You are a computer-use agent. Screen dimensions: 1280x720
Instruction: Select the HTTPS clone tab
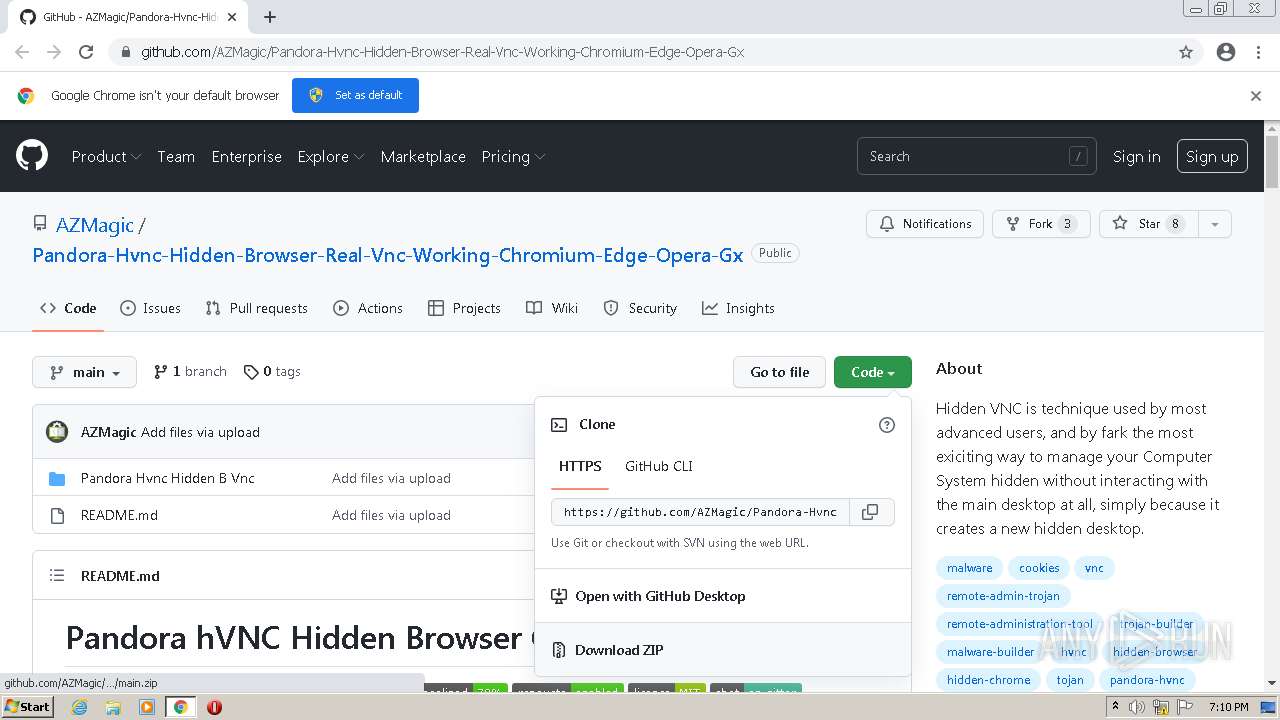(580, 466)
